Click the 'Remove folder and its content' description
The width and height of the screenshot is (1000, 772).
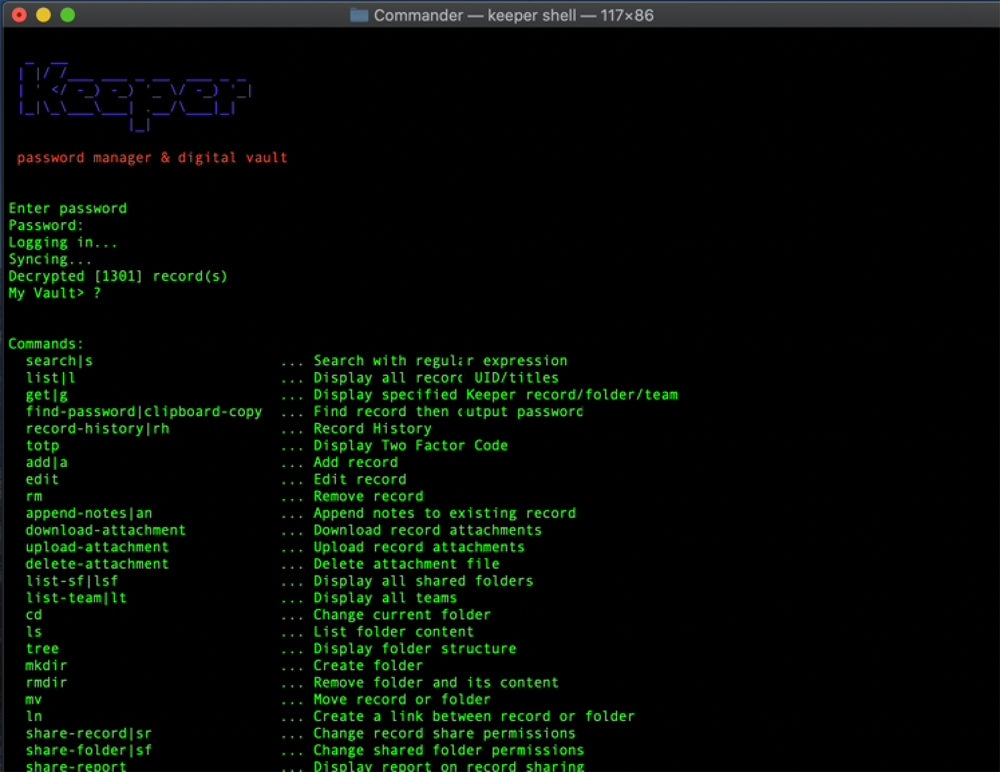[436, 682]
